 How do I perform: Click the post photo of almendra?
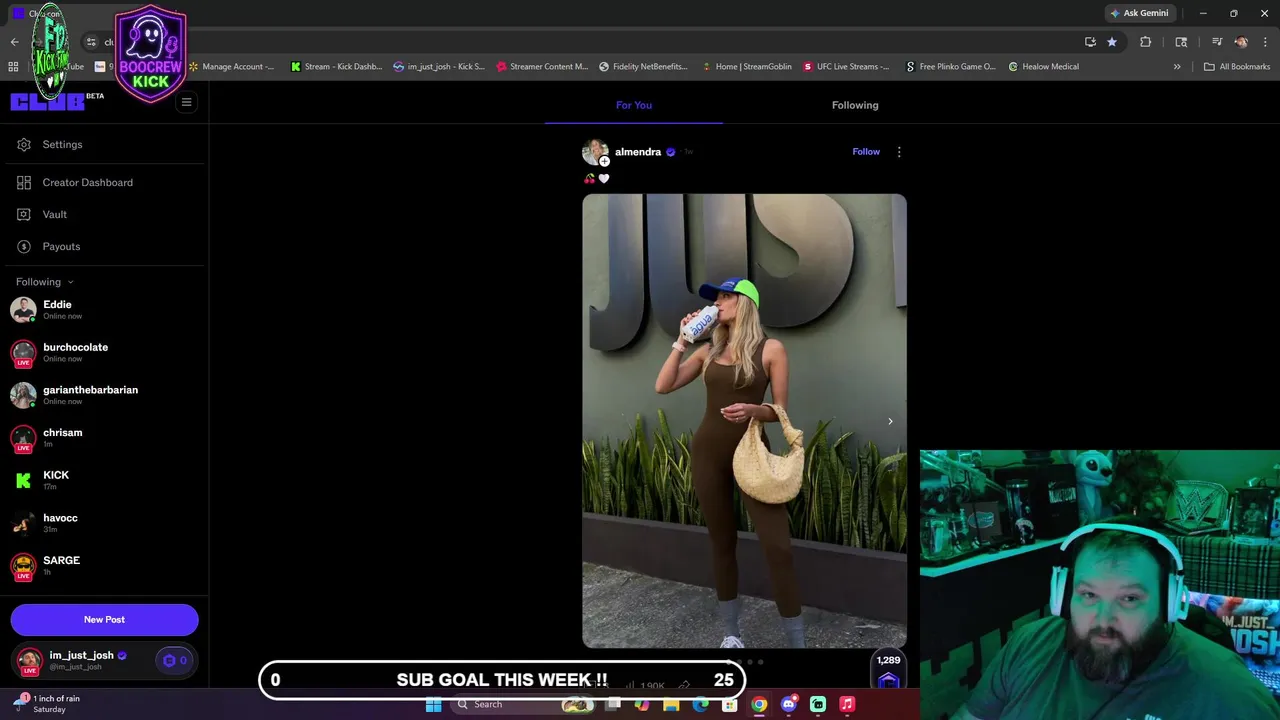tap(744, 421)
